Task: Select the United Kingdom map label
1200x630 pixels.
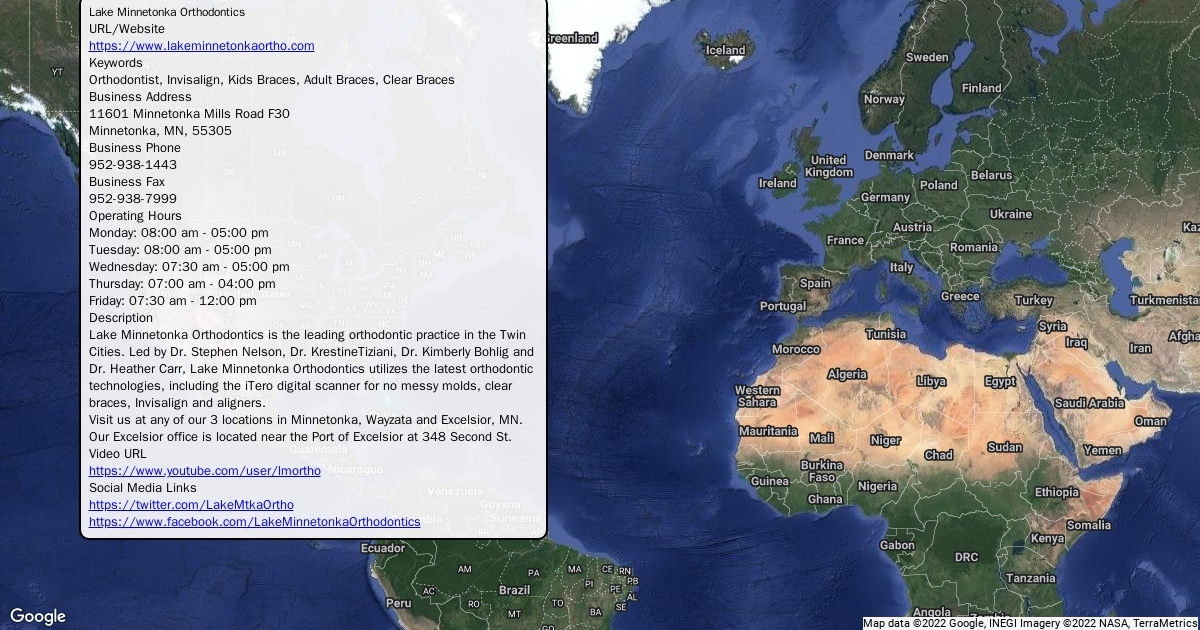Action: (828, 166)
